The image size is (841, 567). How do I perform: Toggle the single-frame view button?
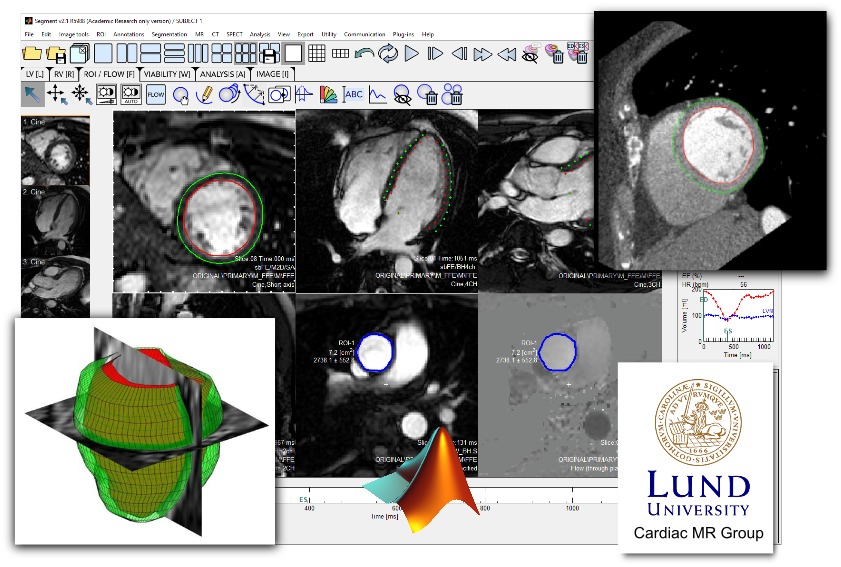click(x=293, y=54)
